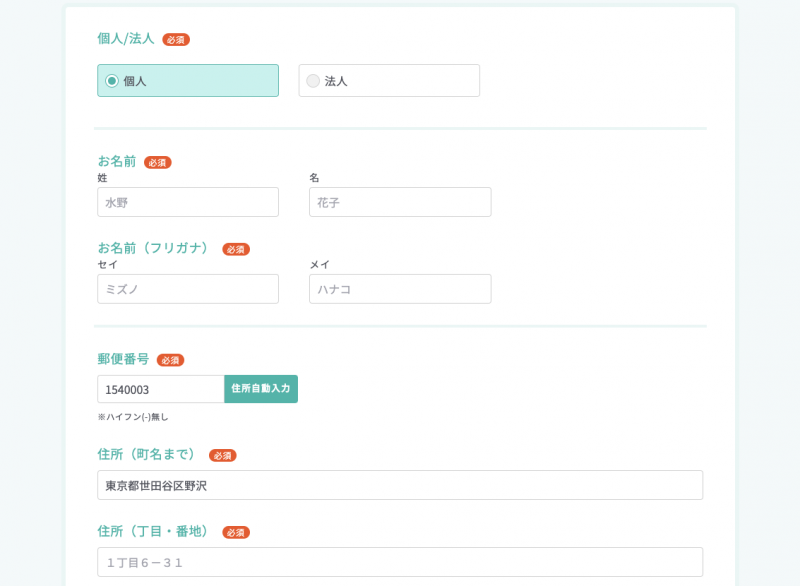Click the 必須 badge beside 個人/法人

(176, 40)
